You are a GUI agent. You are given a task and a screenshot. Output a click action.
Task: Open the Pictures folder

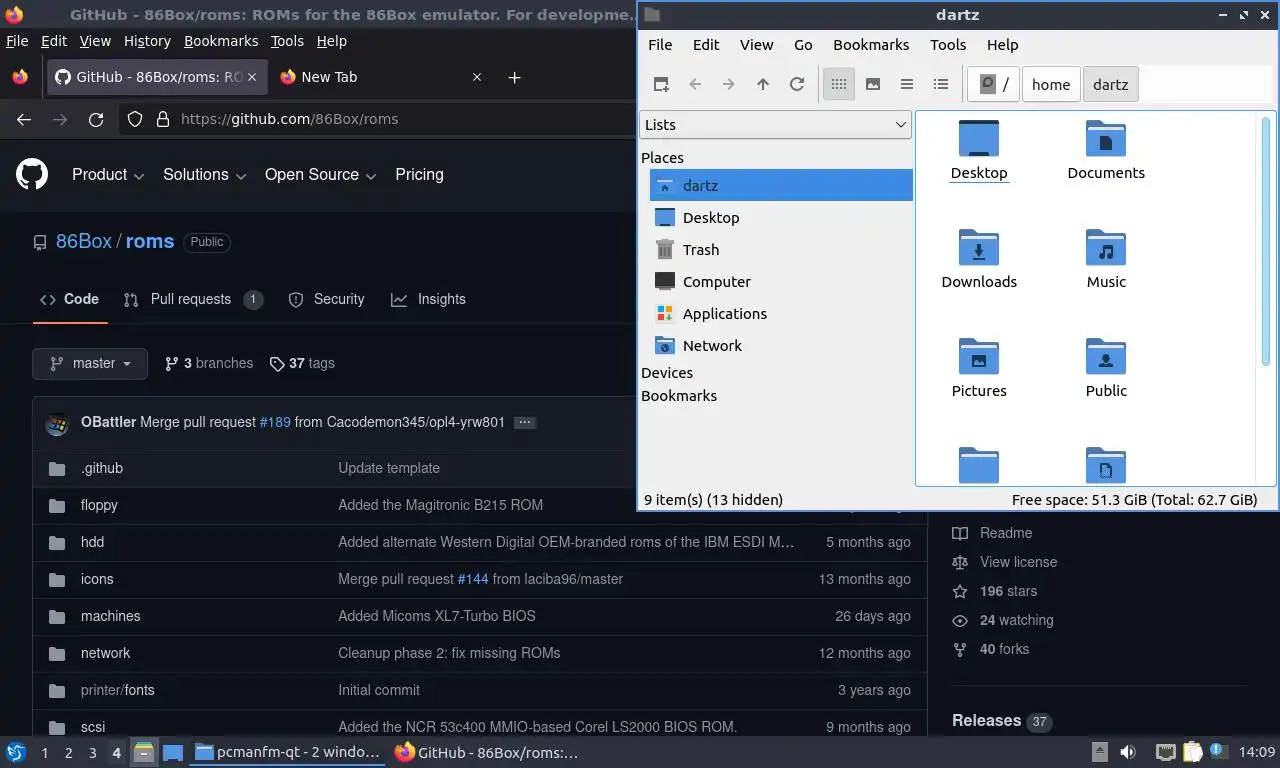point(979,368)
